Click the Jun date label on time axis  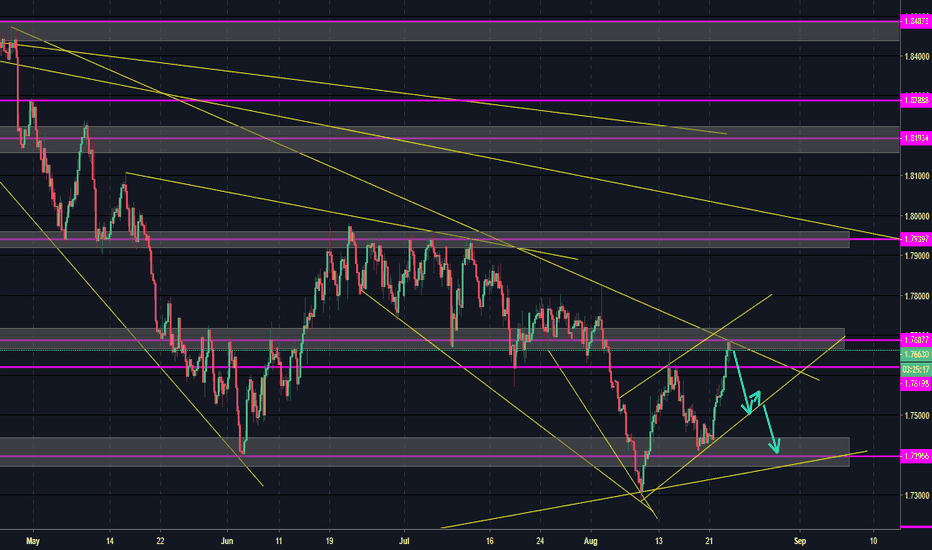click(x=226, y=541)
